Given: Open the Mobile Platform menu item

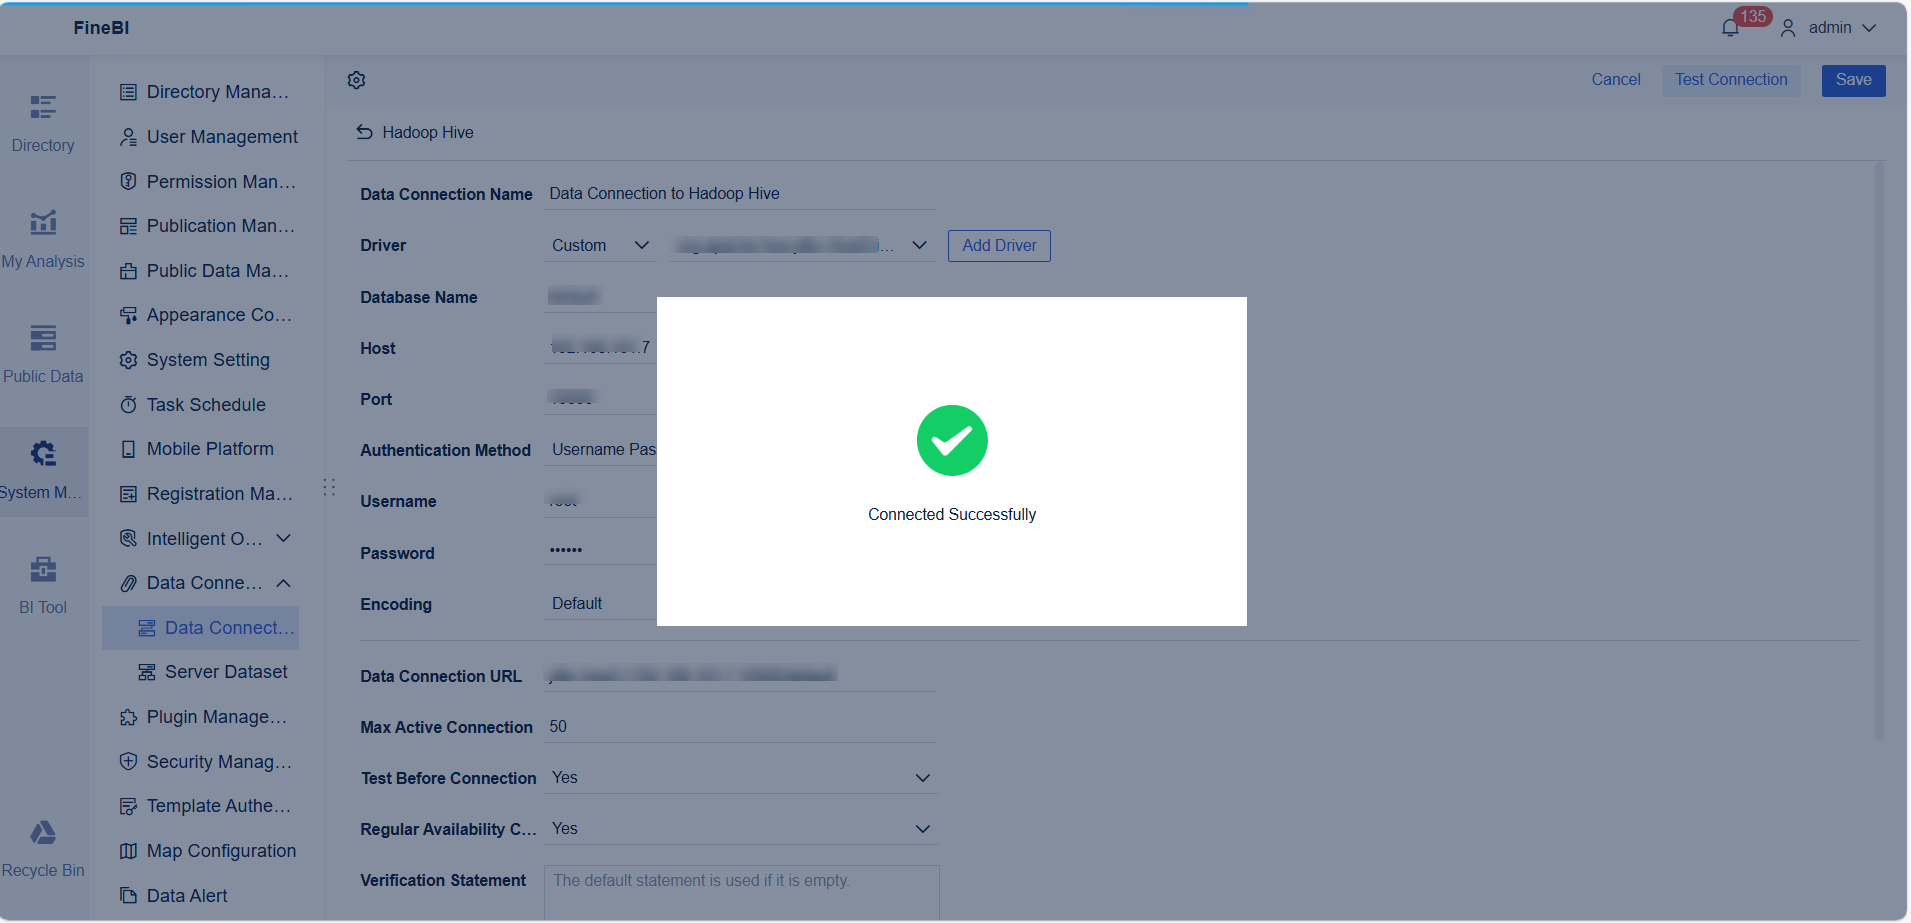Looking at the screenshot, I should coord(197,449).
